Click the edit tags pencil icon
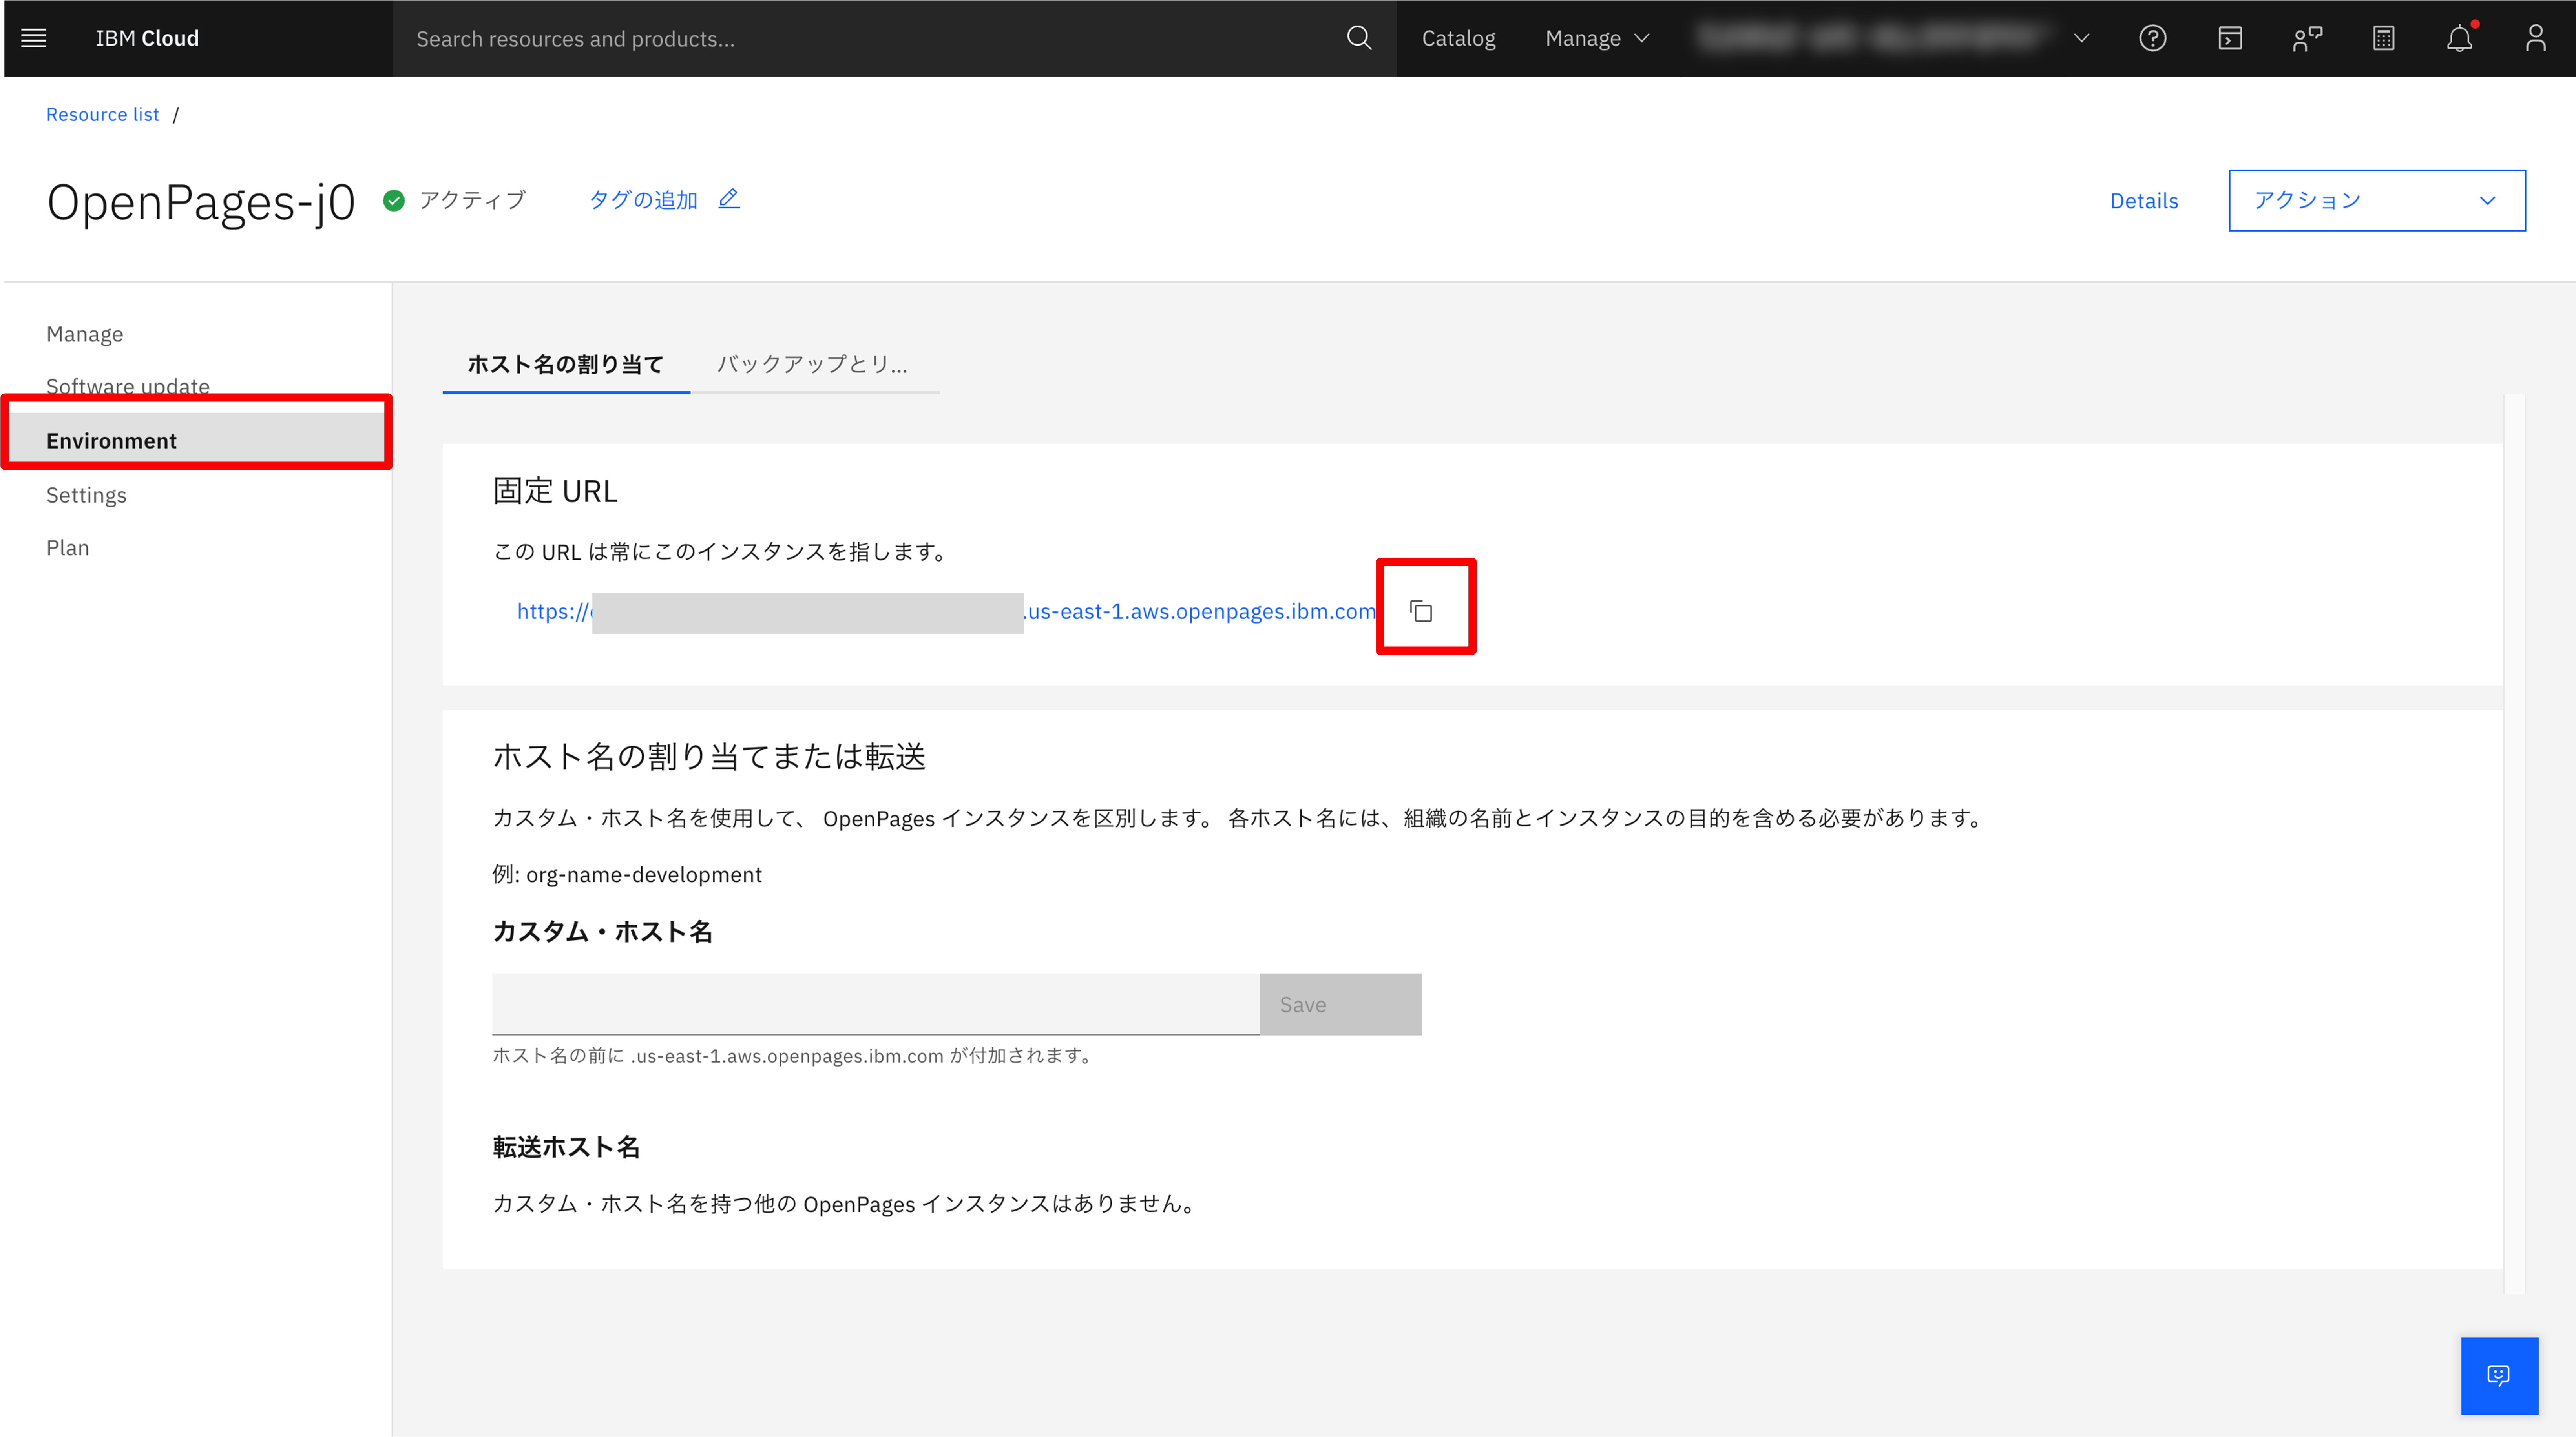The width and height of the screenshot is (2576, 1437). tap(729, 199)
